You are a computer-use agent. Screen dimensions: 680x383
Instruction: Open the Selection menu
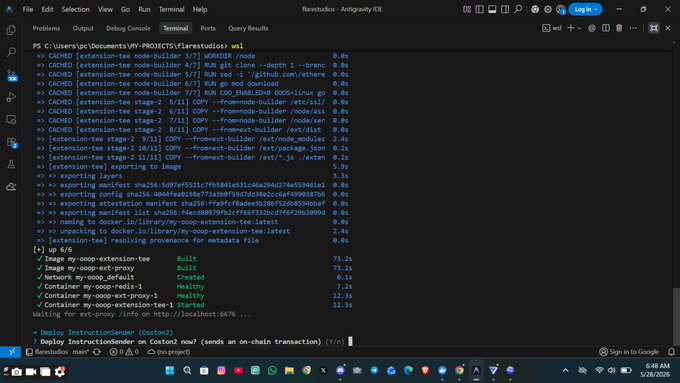point(75,9)
